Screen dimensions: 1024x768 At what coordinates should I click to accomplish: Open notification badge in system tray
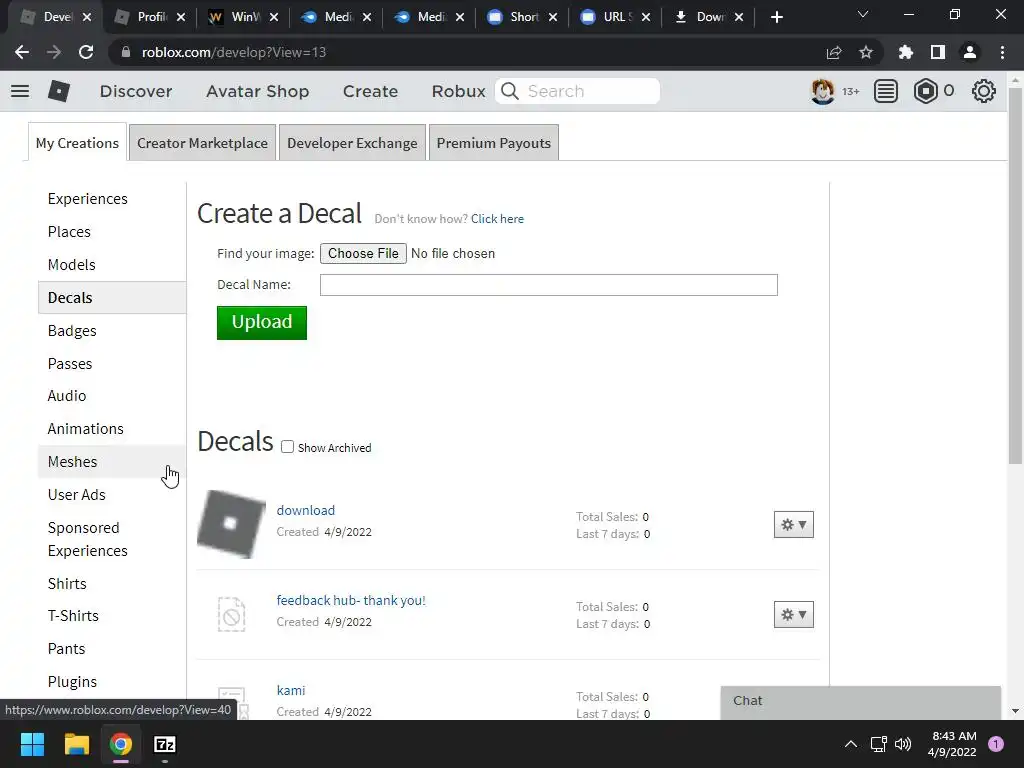996,744
